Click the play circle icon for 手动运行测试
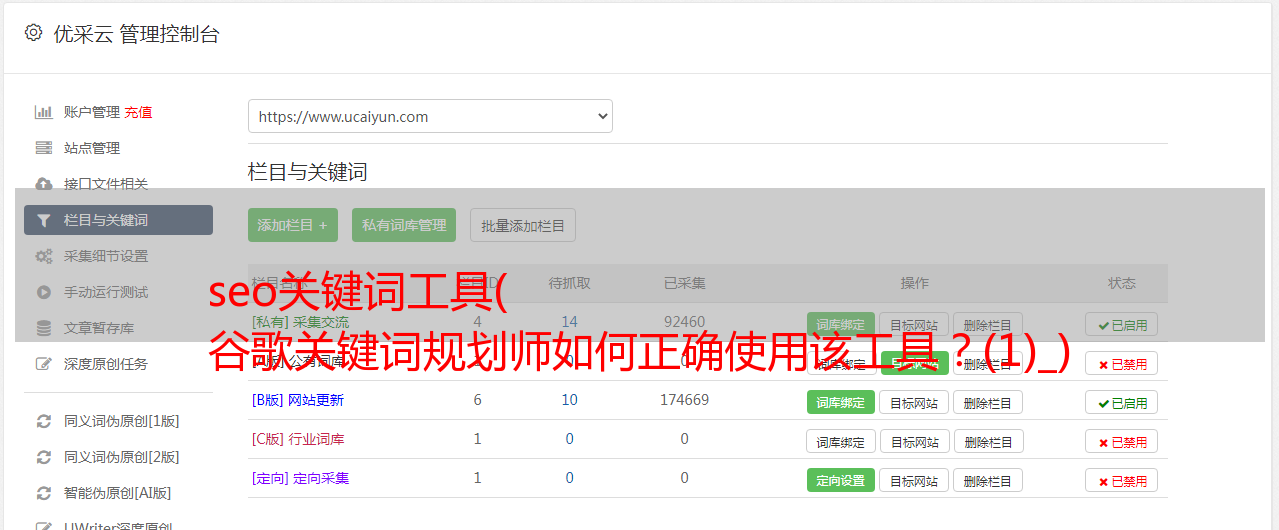Image resolution: width=1279 pixels, height=530 pixels. point(44,292)
